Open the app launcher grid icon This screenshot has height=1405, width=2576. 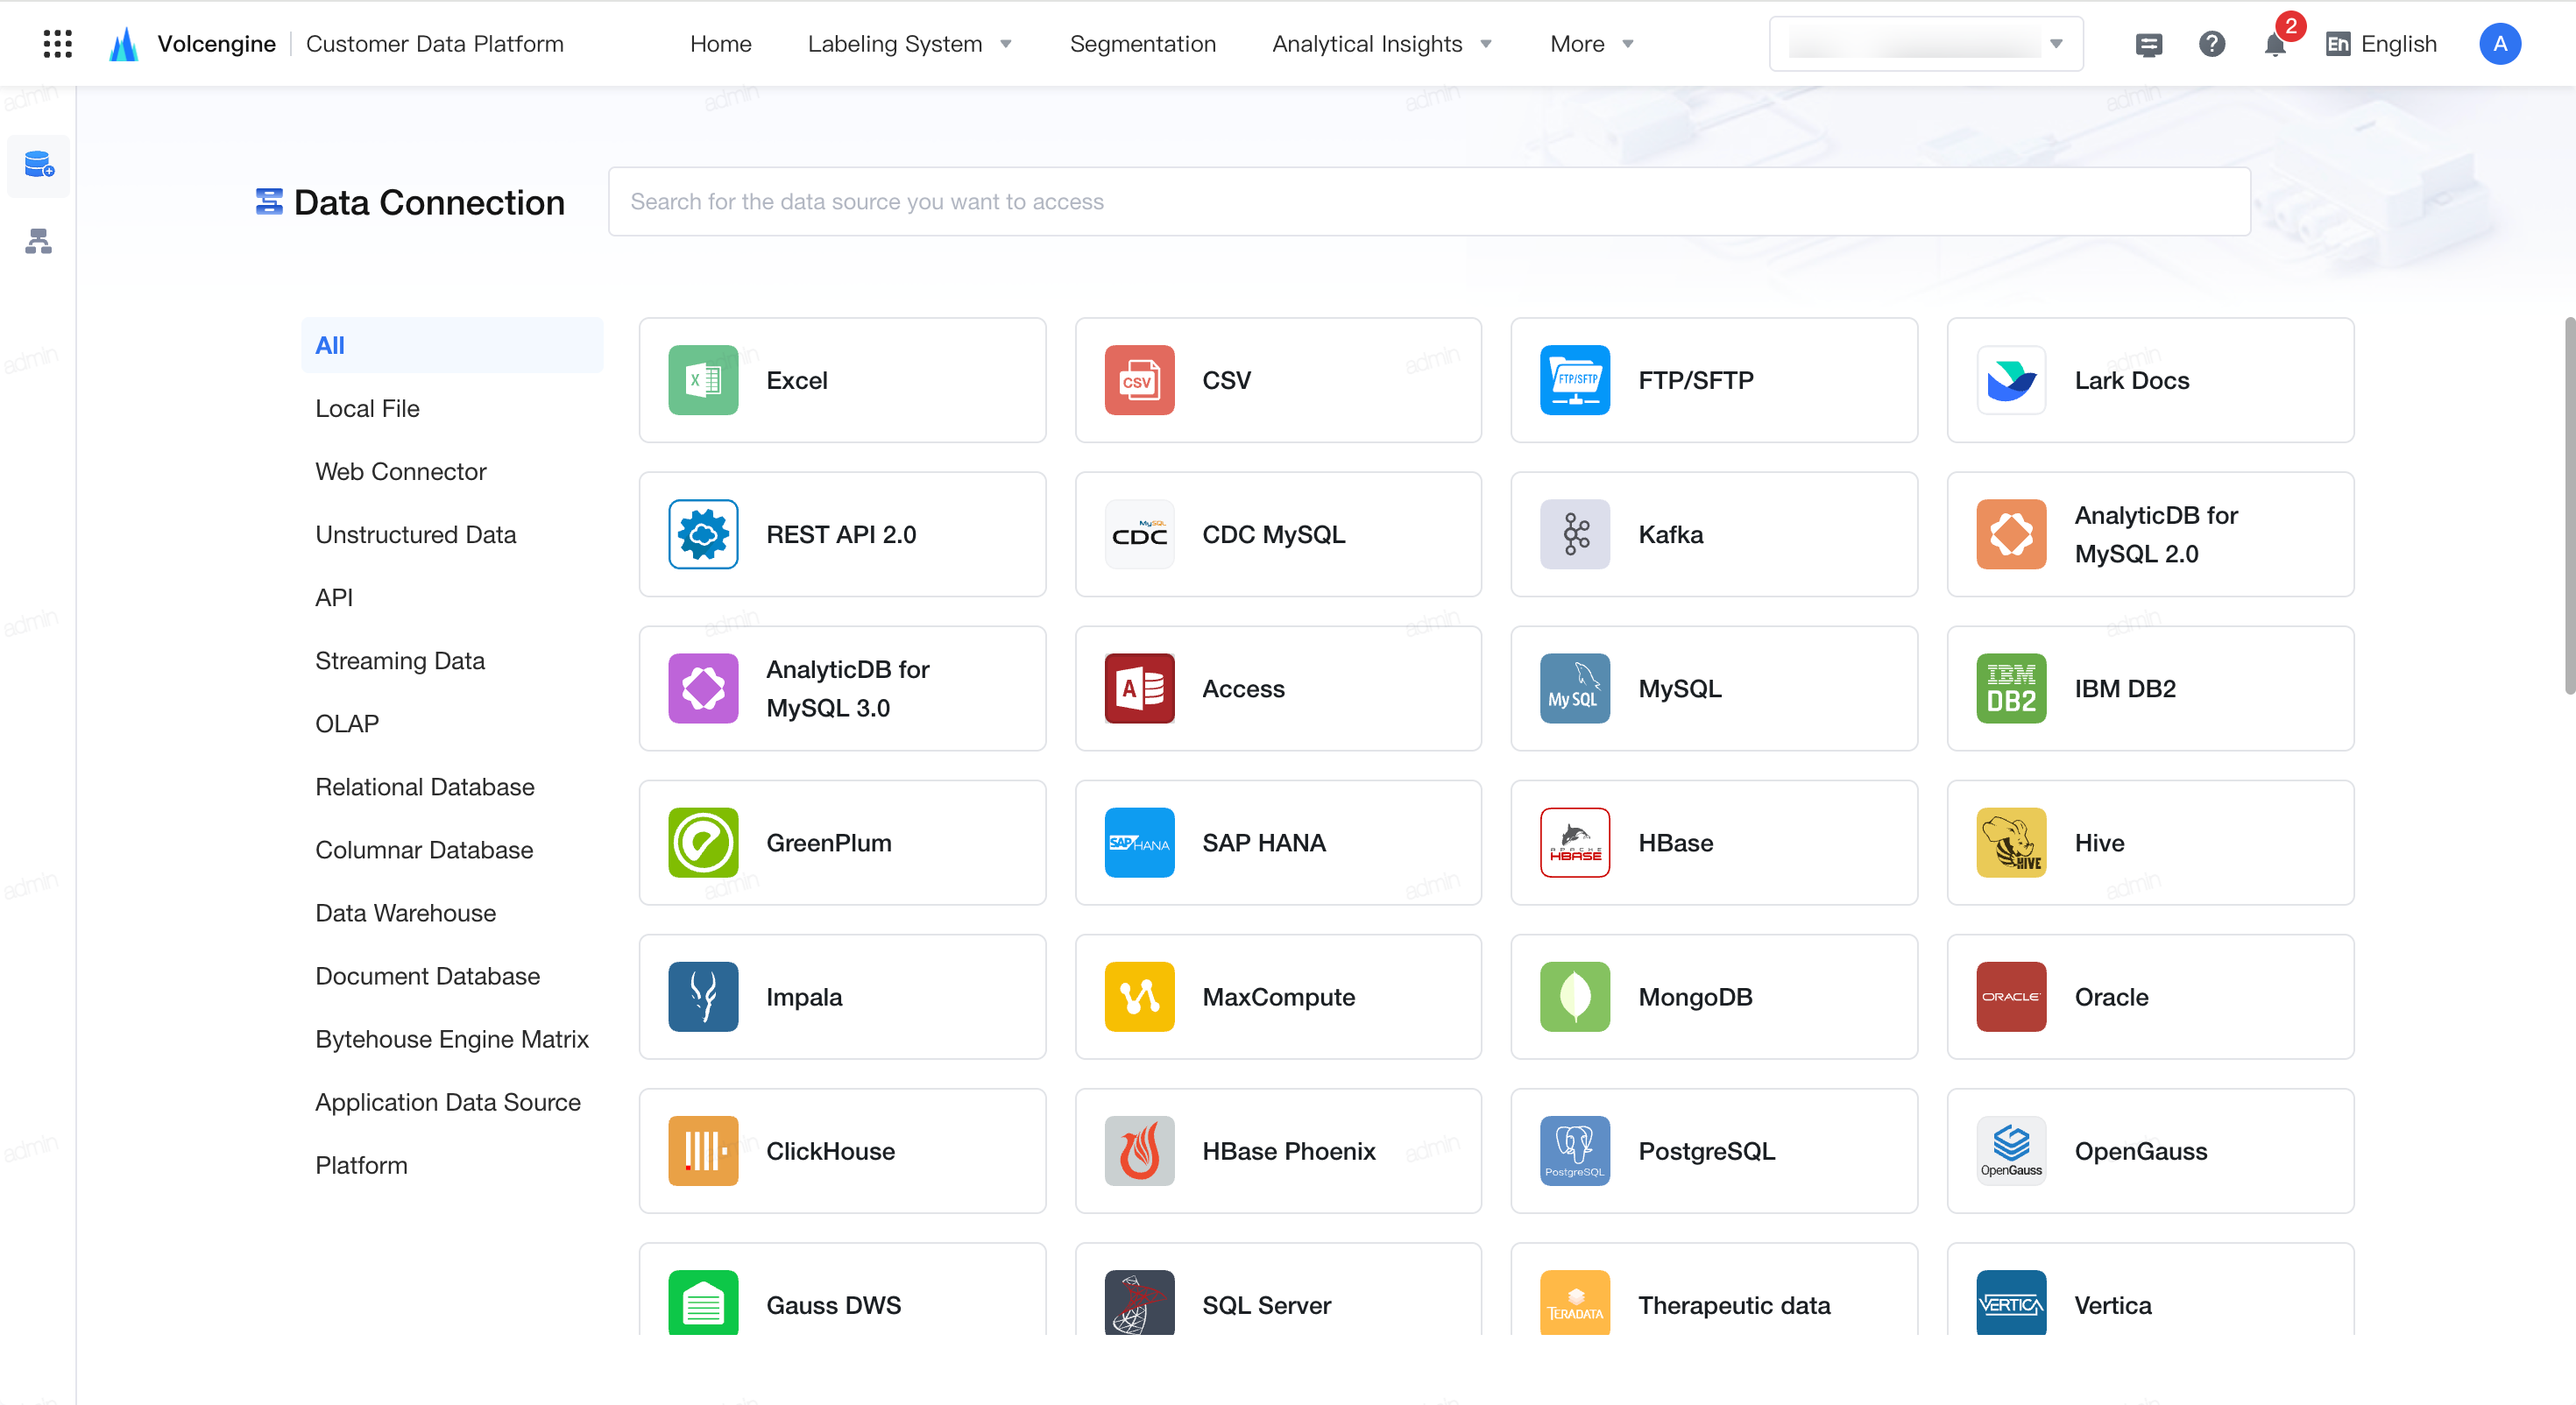coord(57,44)
